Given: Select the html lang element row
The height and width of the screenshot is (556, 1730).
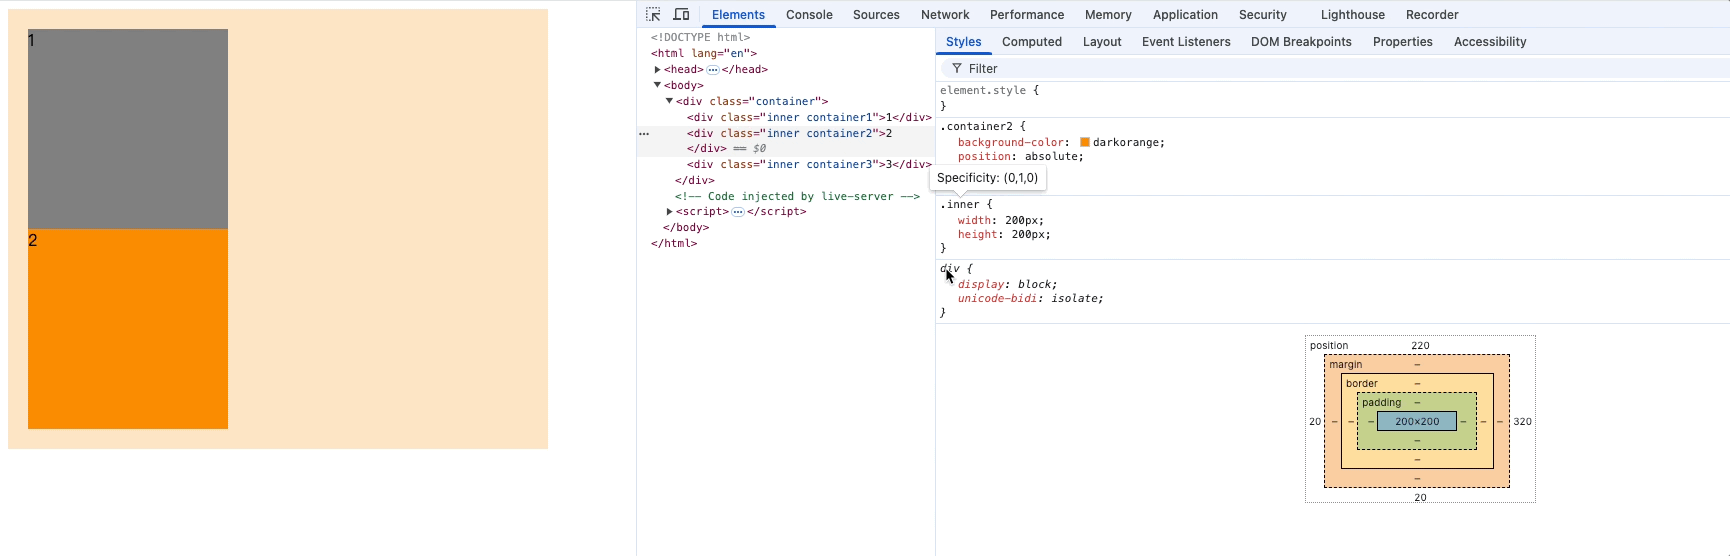Looking at the screenshot, I should [x=703, y=53].
